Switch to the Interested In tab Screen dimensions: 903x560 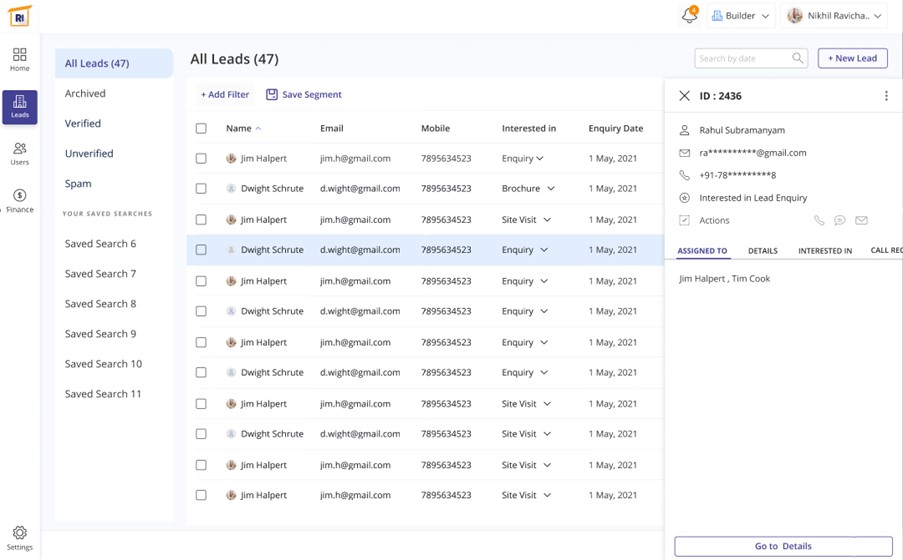tap(825, 251)
